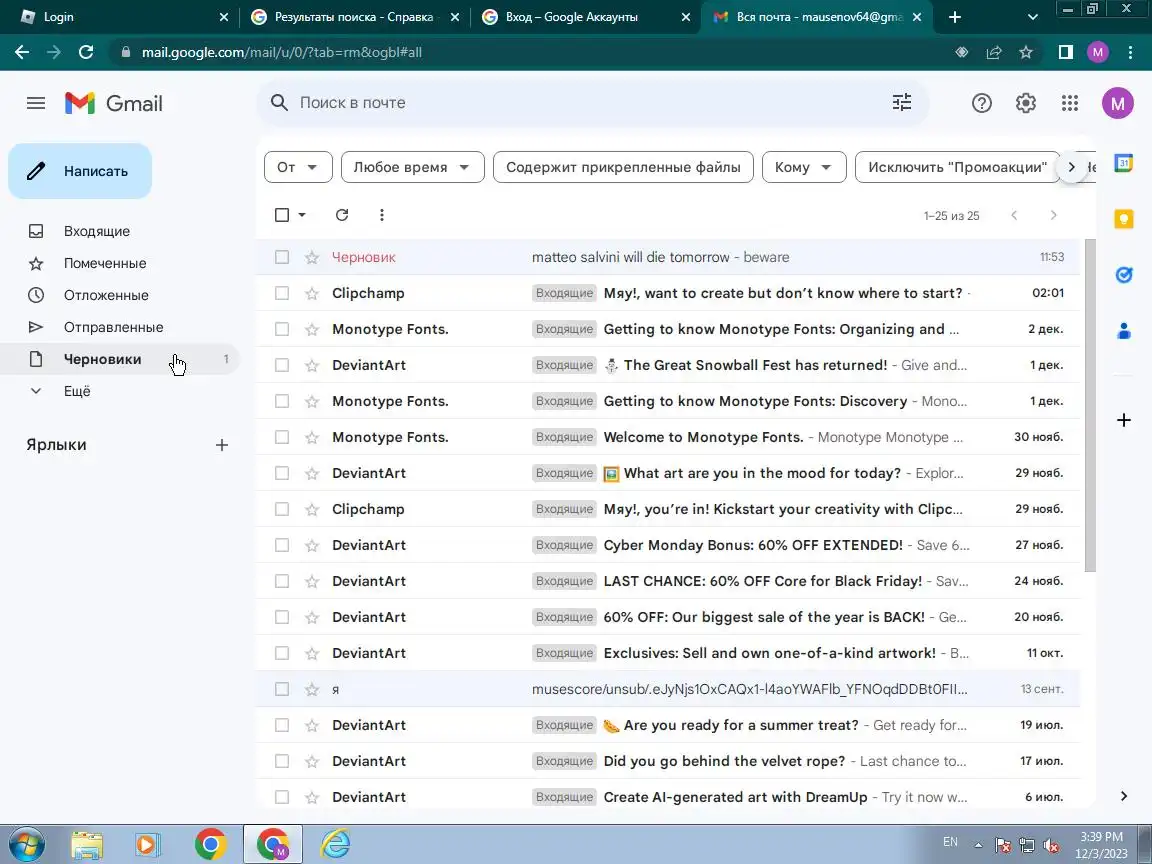The image size is (1152, 864).
Task: Open Google Tasks side panel icon
Action: coord(1123,275)
